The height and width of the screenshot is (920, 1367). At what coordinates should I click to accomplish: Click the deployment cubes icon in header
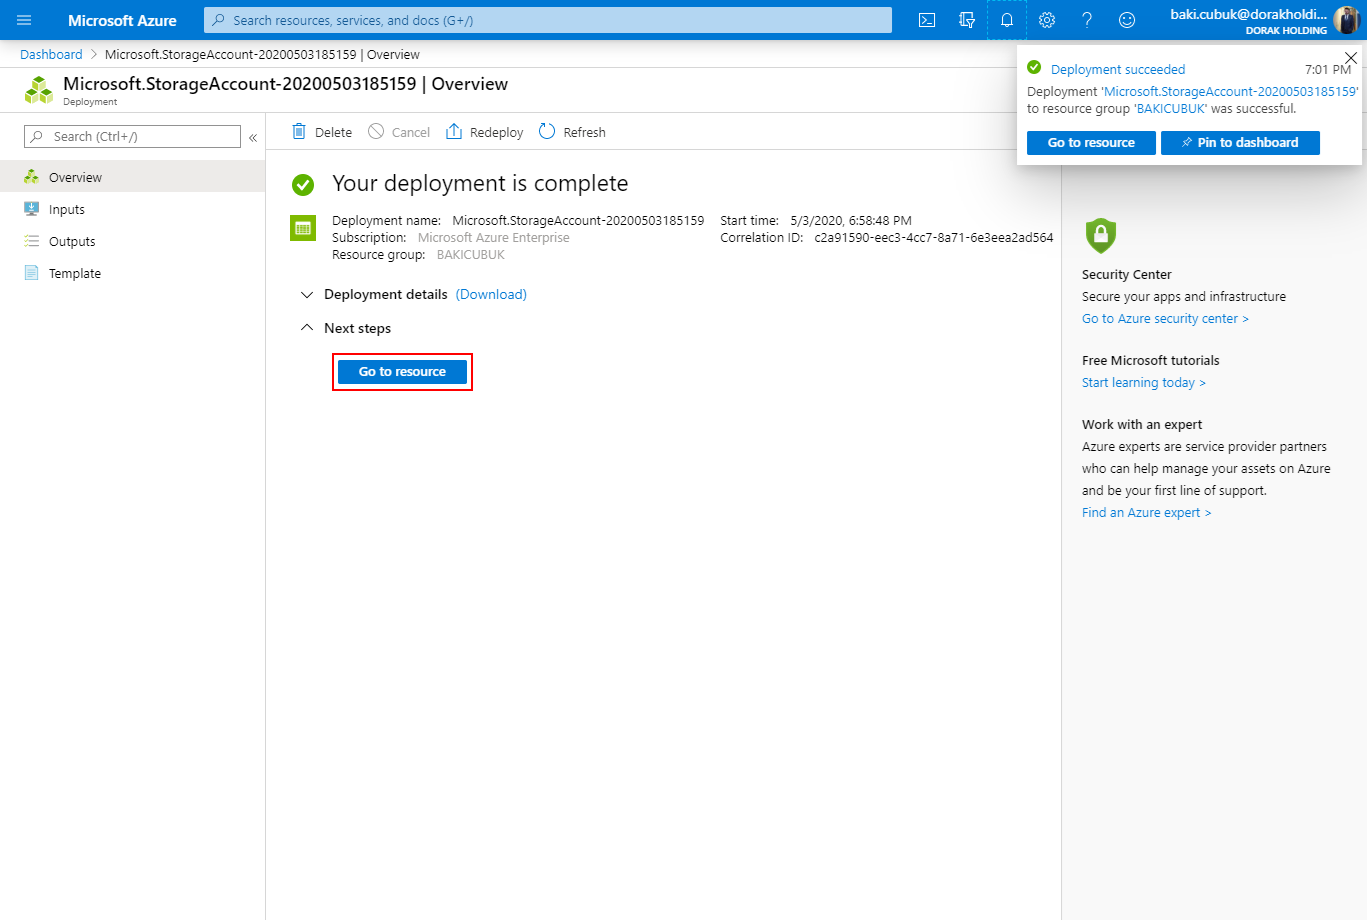39,90
